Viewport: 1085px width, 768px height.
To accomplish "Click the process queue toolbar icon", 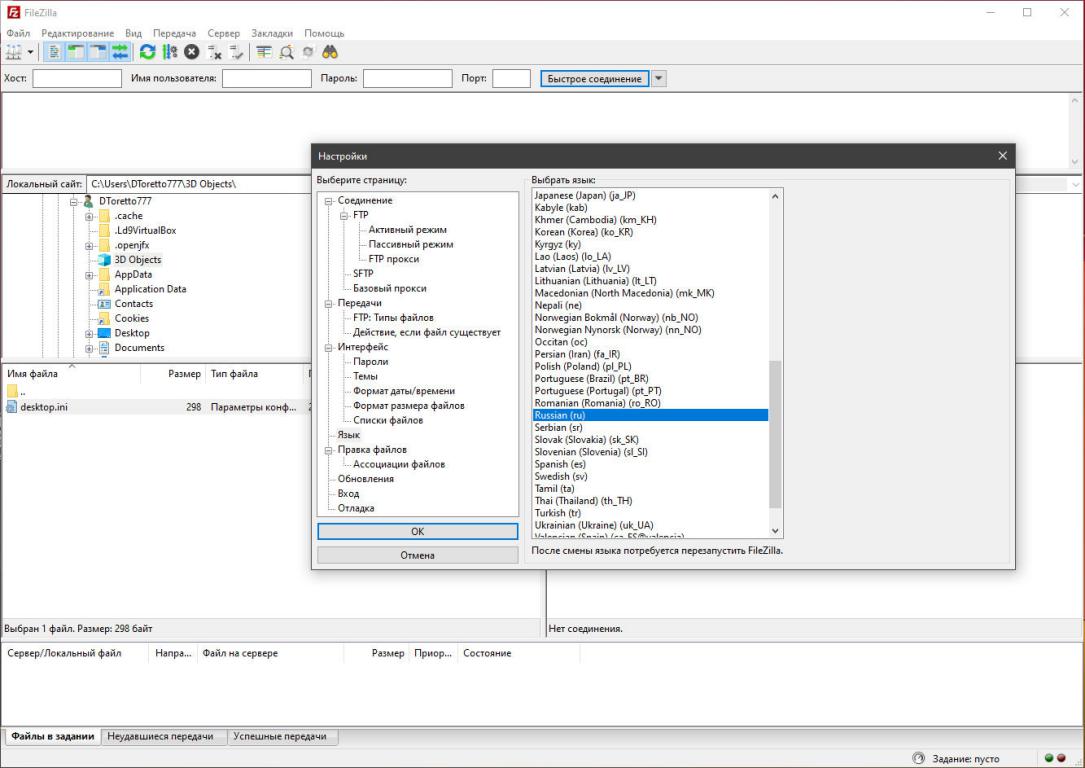I will pyautogui.click(x=169, y=52).
